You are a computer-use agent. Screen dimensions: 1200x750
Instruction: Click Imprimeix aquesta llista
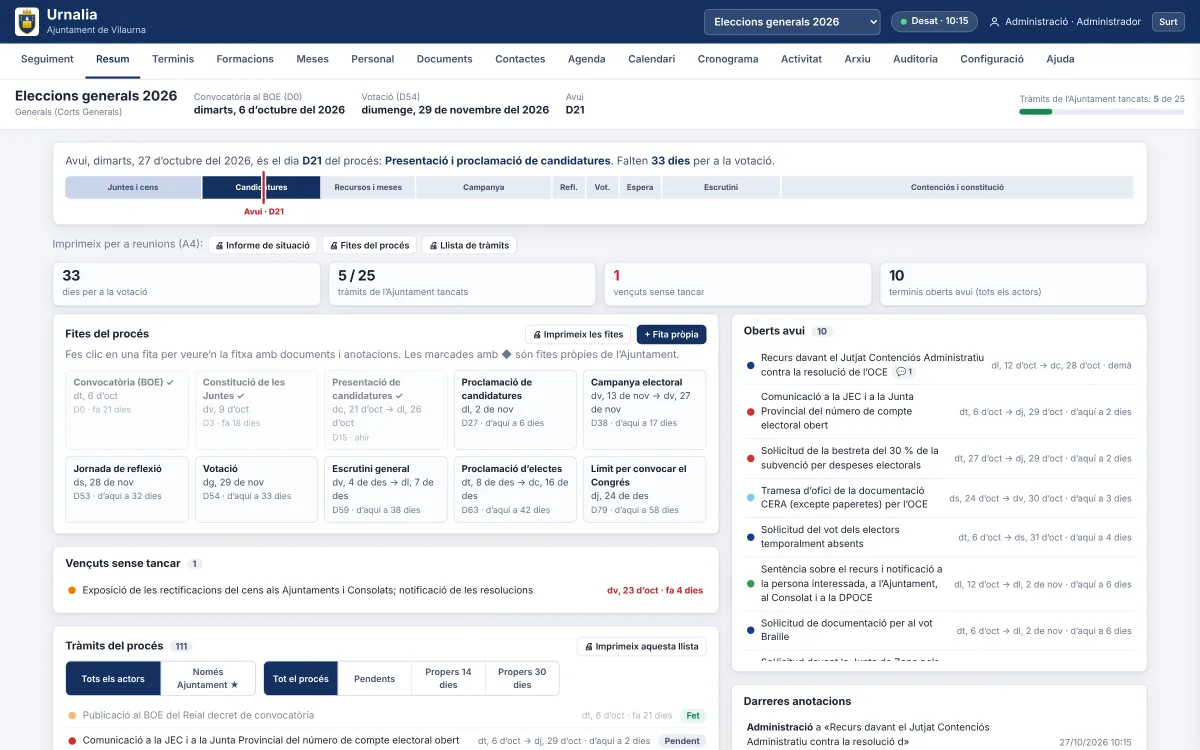click(641, 646)
